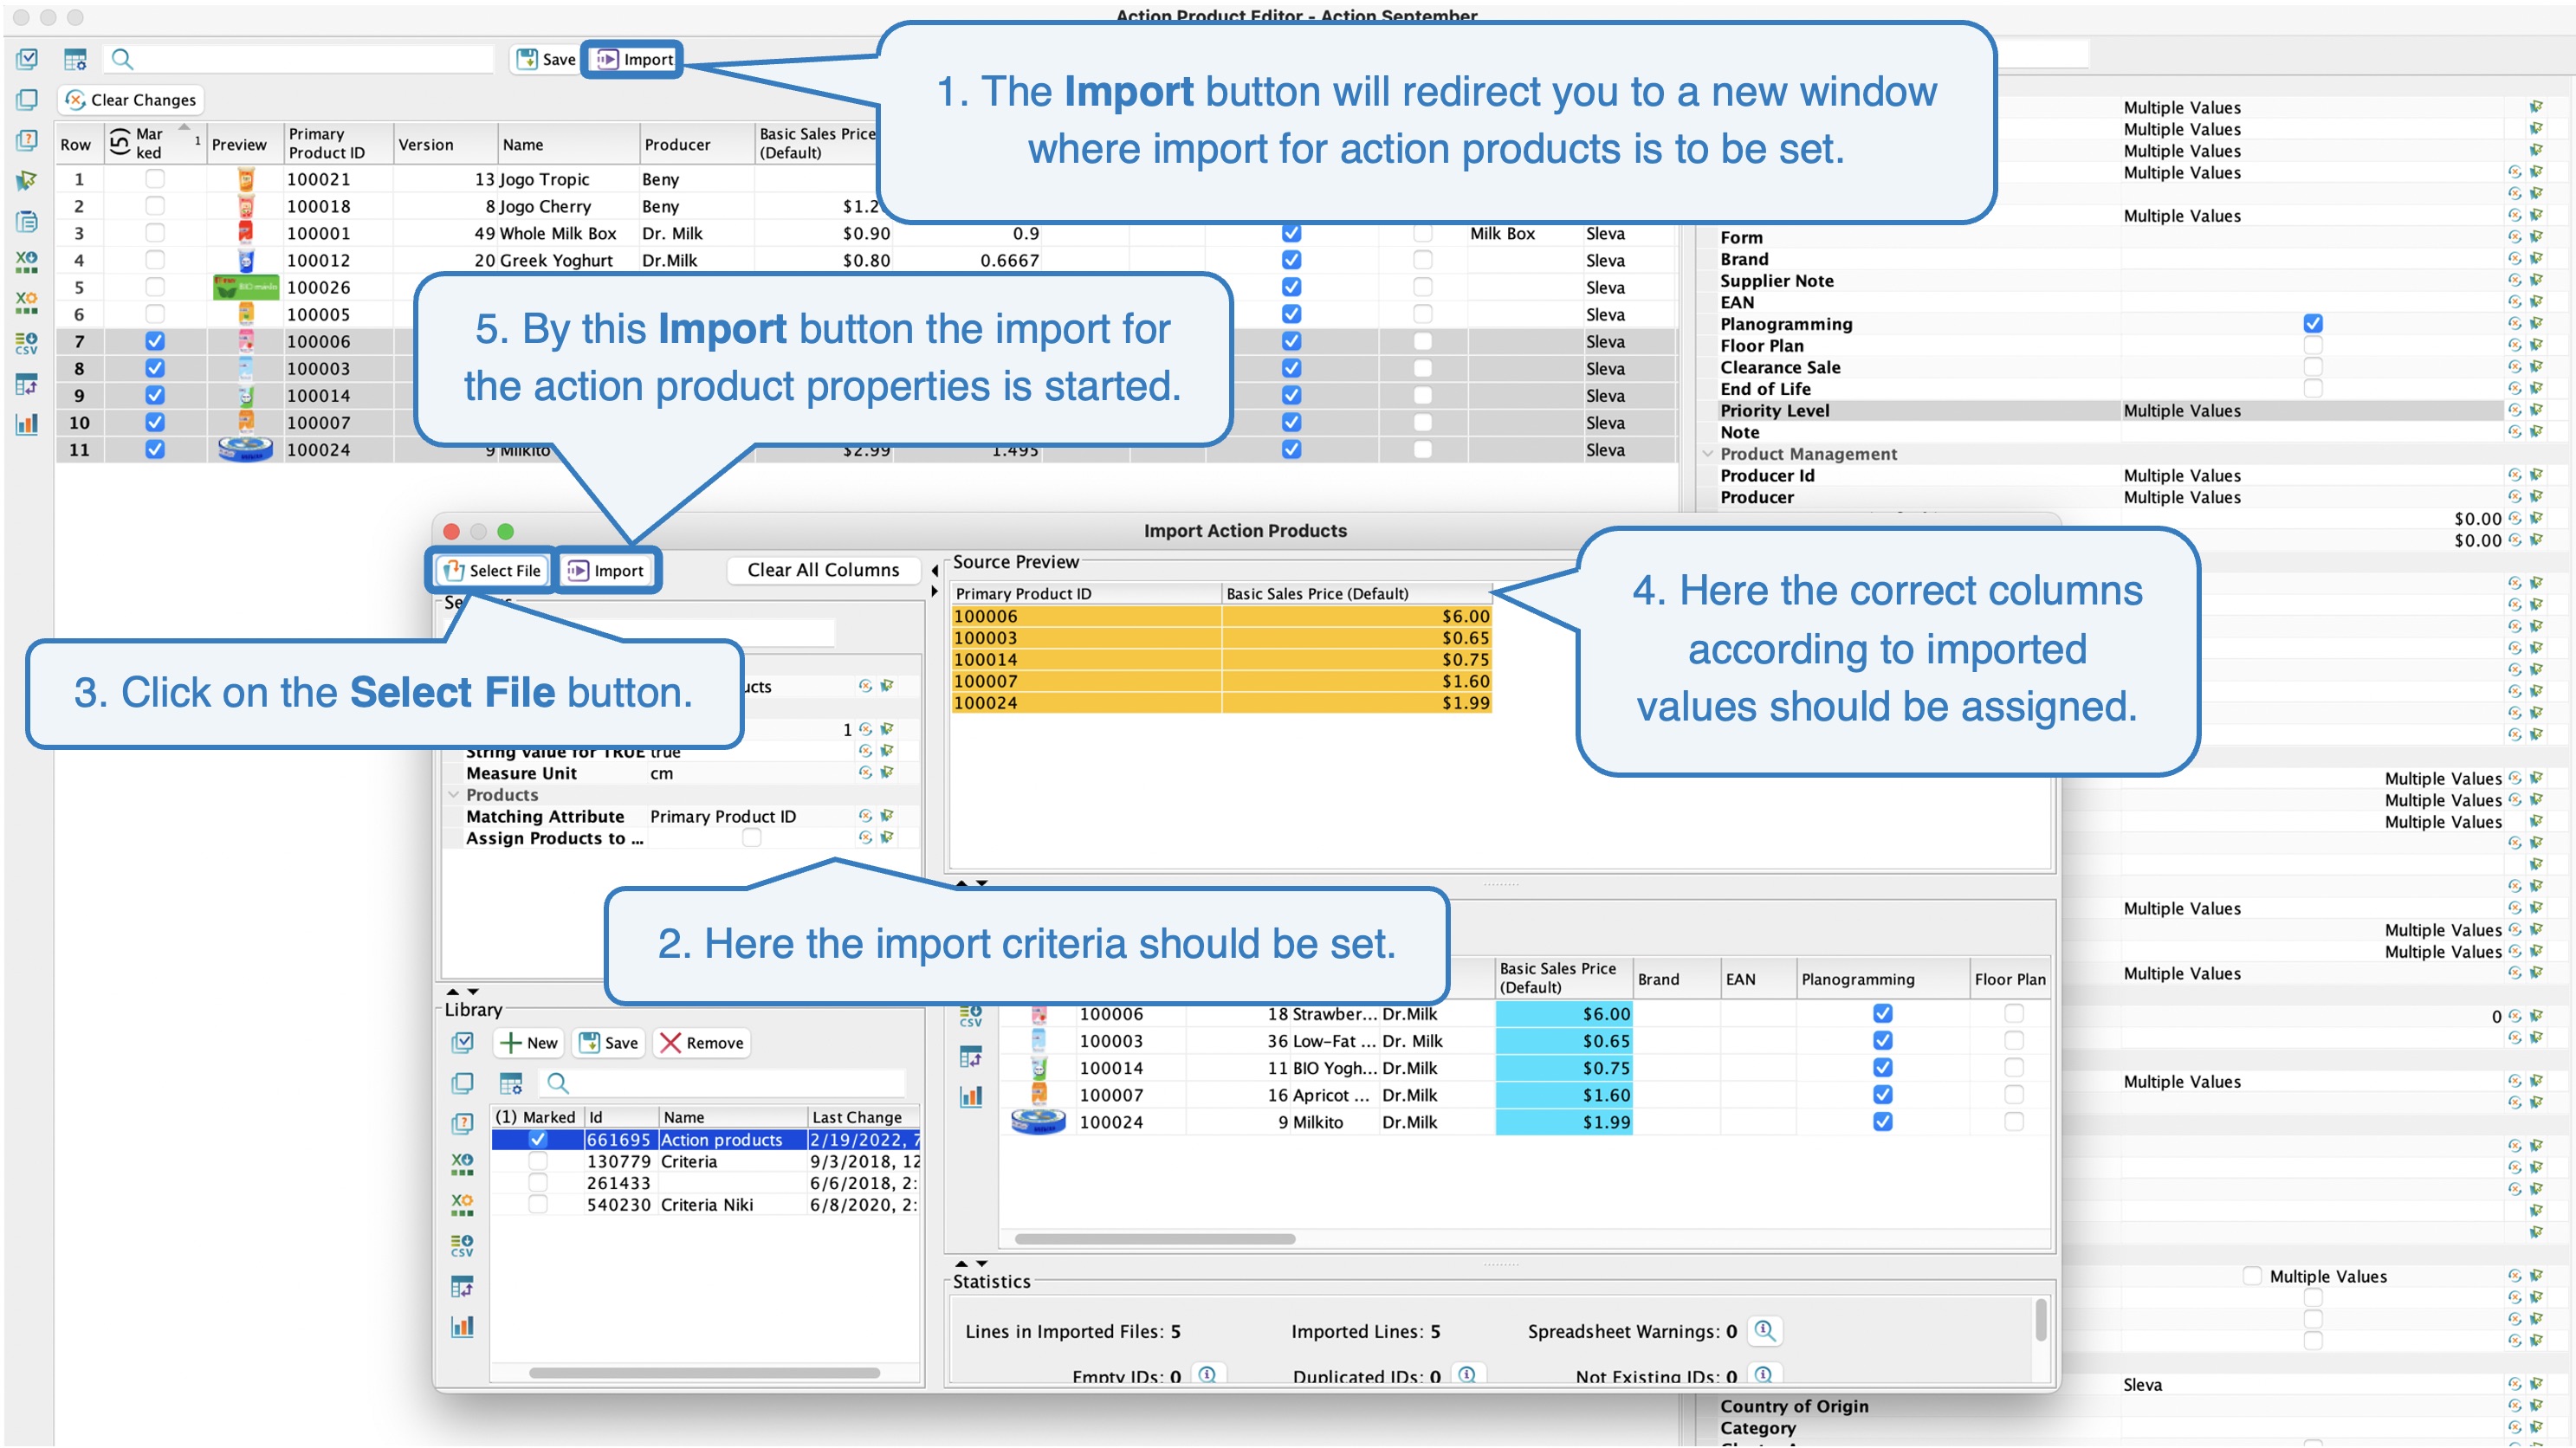
Task: Click Remove button in Library
Action: (702, 1043)
